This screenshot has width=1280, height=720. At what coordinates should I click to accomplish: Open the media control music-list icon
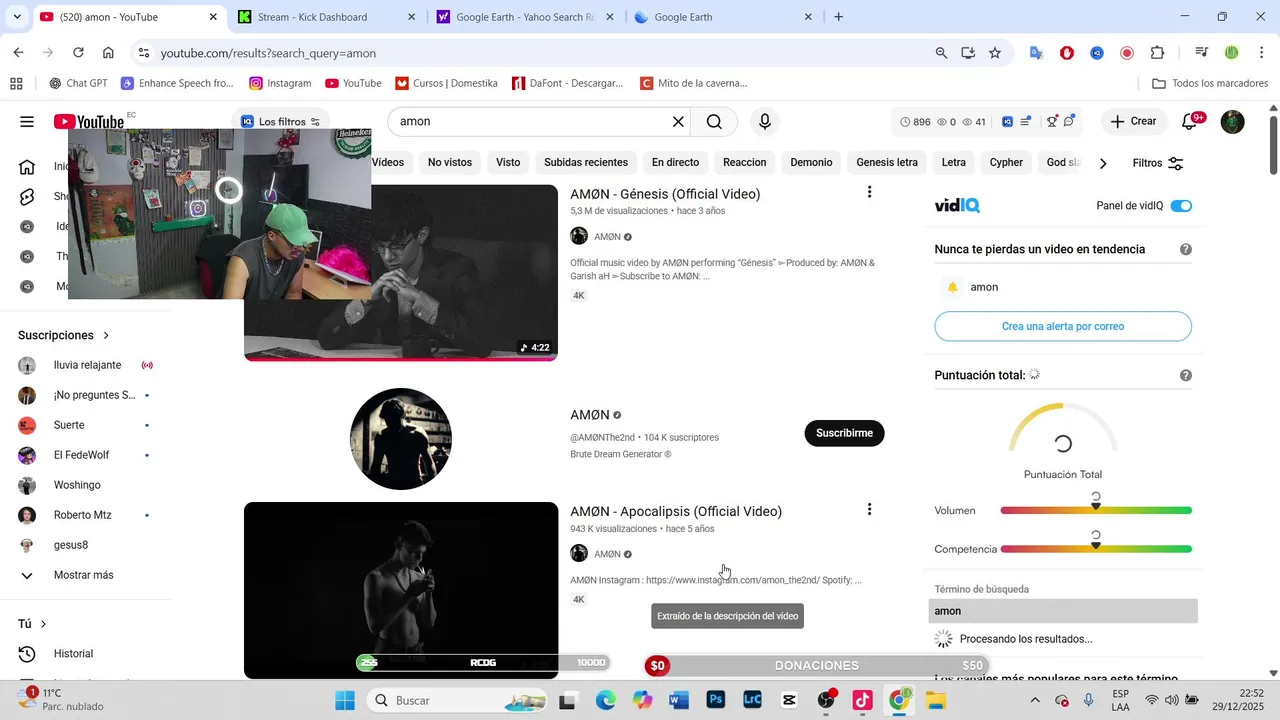tap(1202, 53)
